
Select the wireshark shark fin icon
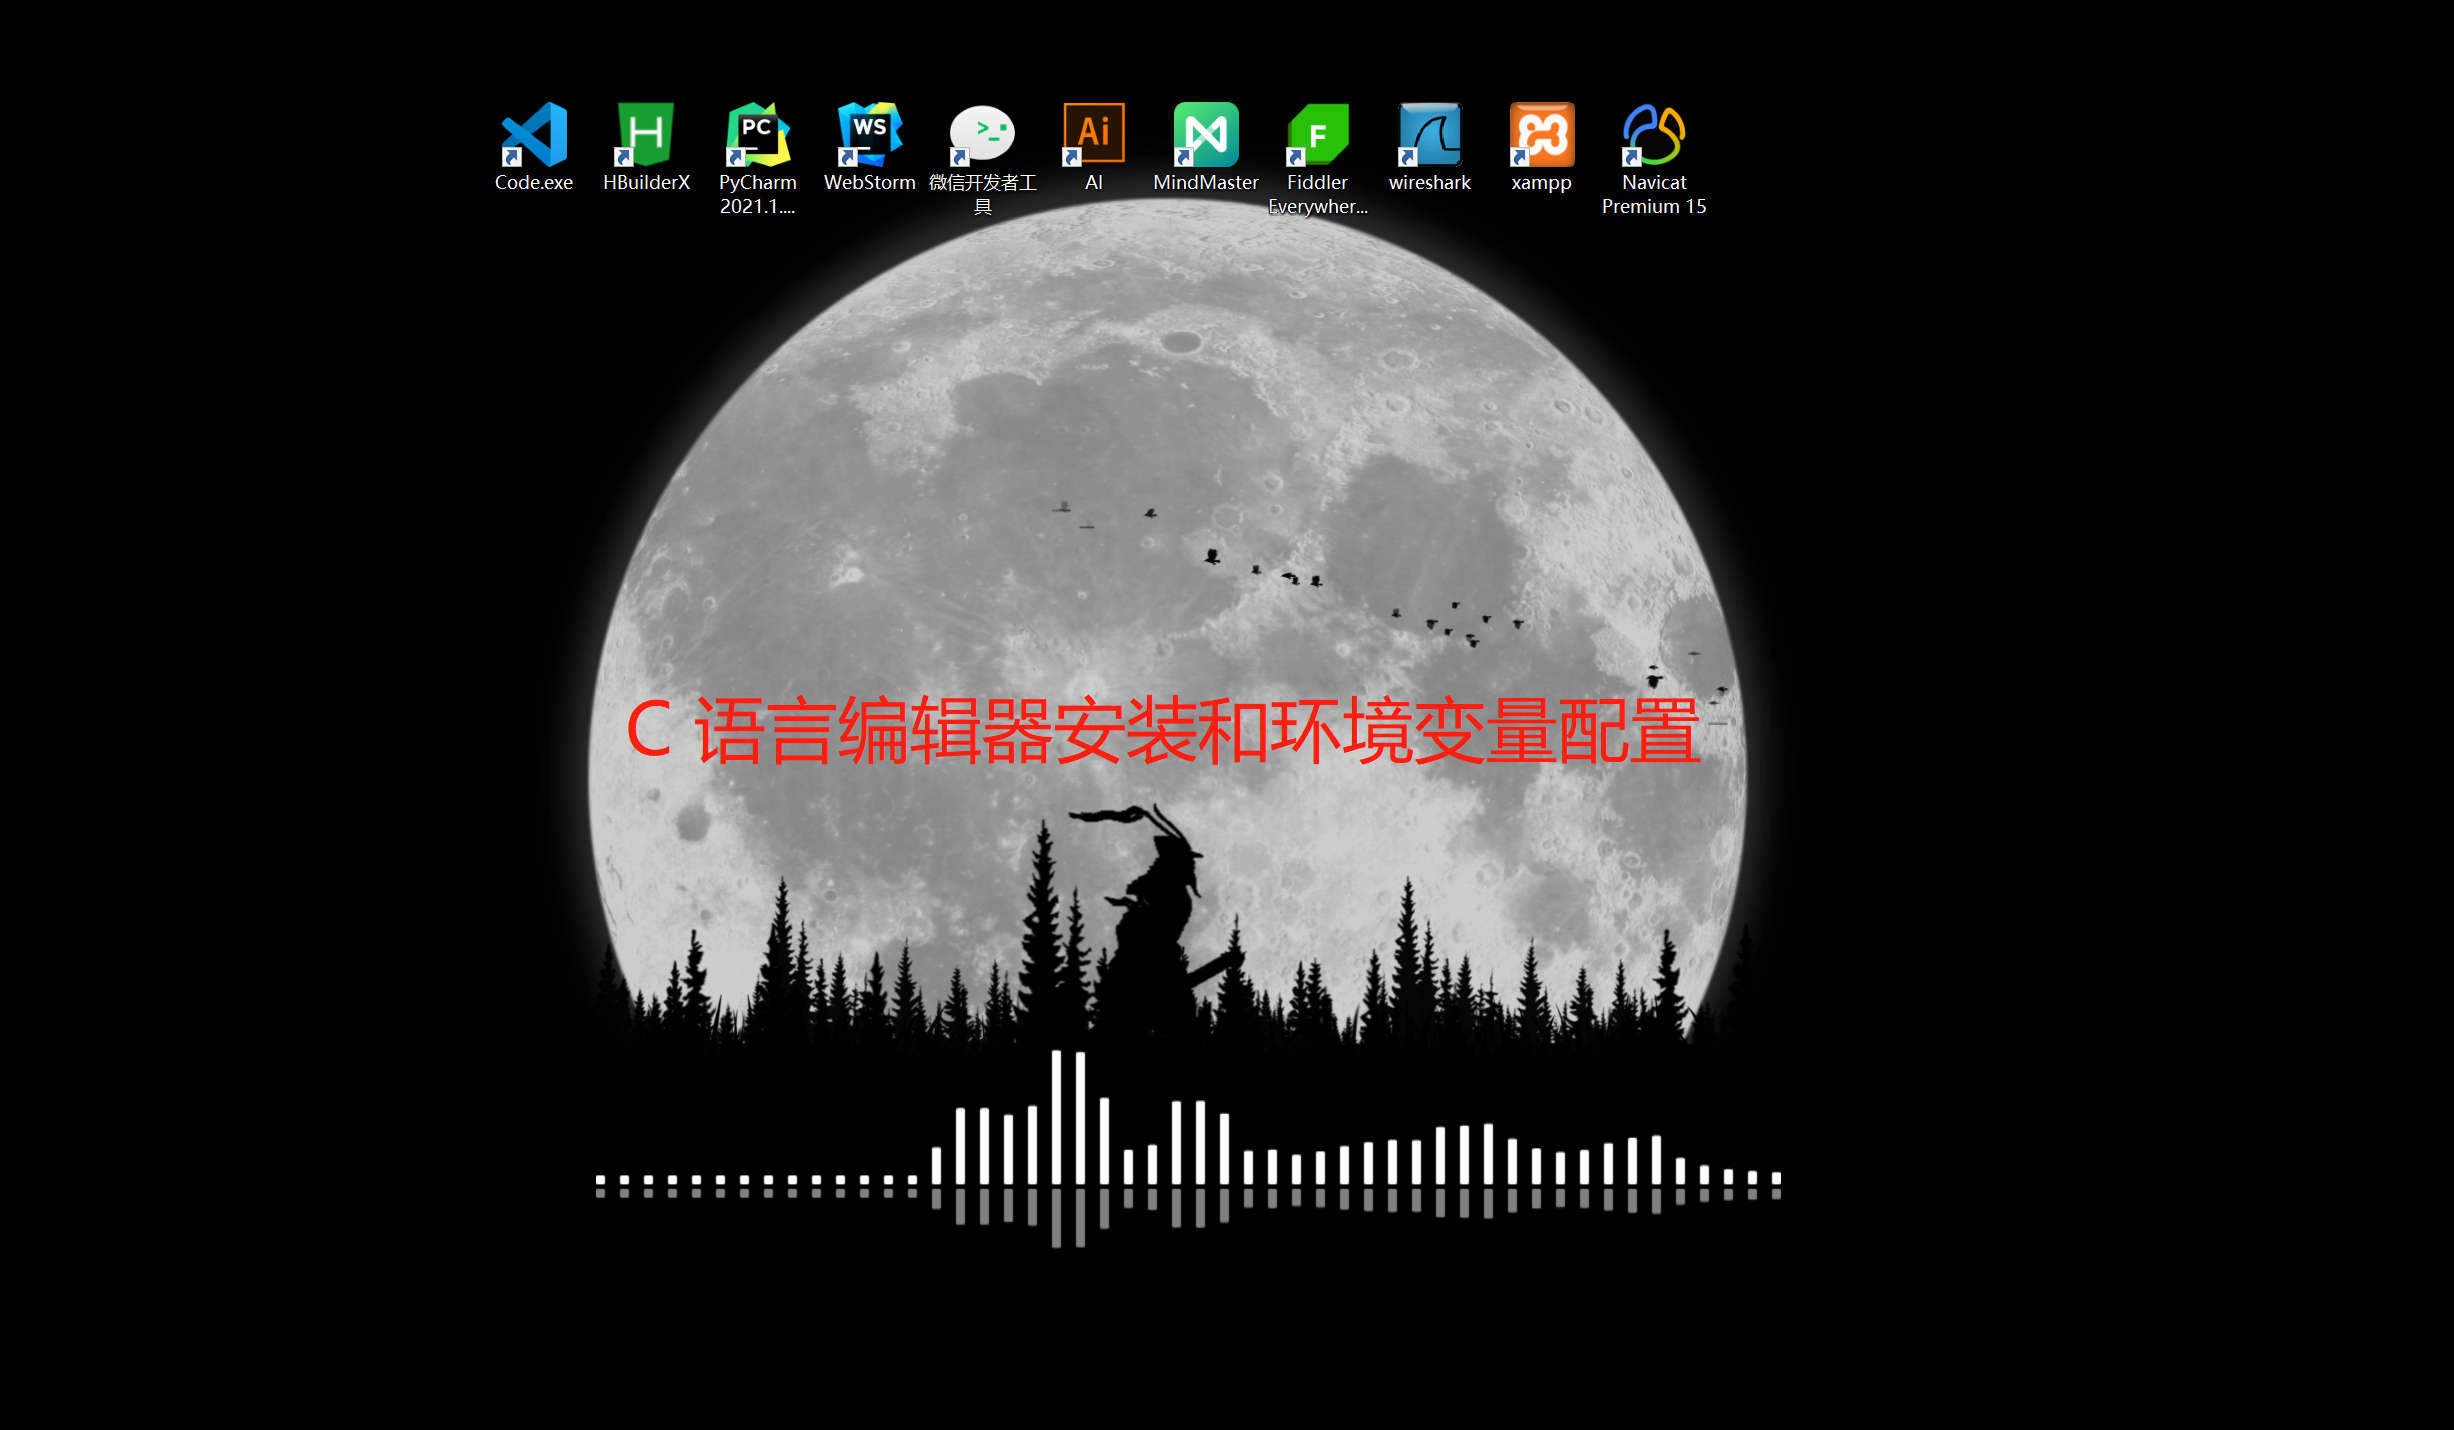point(1430,135)
